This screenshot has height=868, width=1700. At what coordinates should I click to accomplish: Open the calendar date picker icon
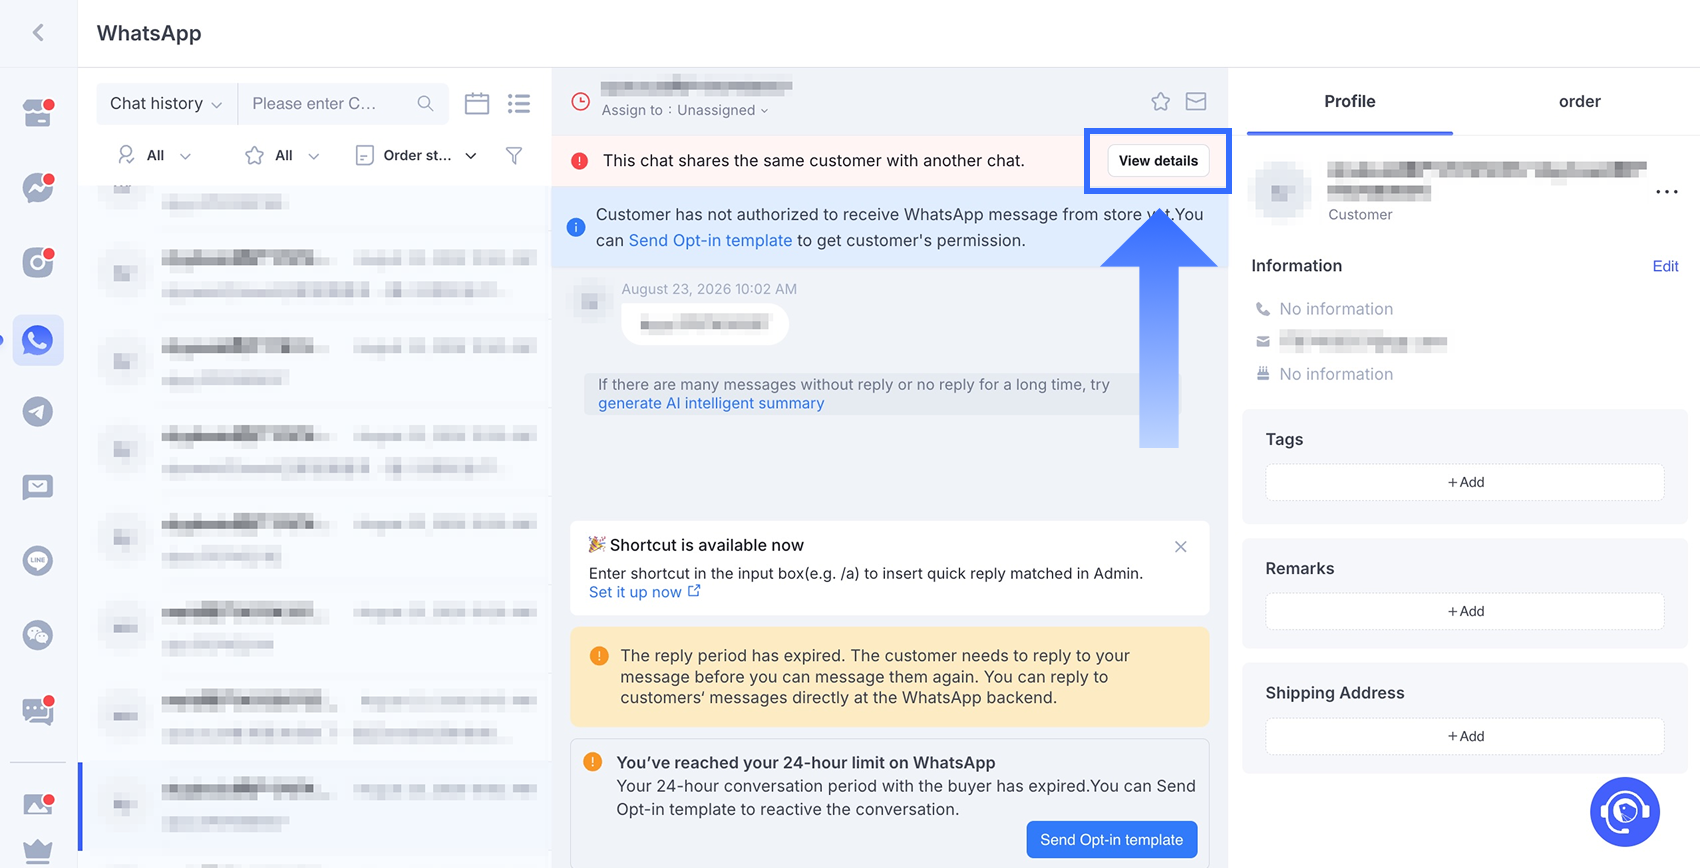click(x=477, y=103)
